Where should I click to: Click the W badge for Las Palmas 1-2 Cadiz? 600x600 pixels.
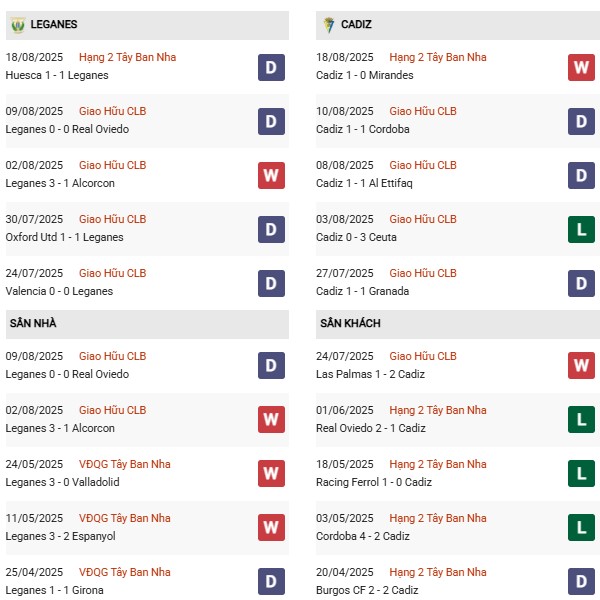point(581,365)
